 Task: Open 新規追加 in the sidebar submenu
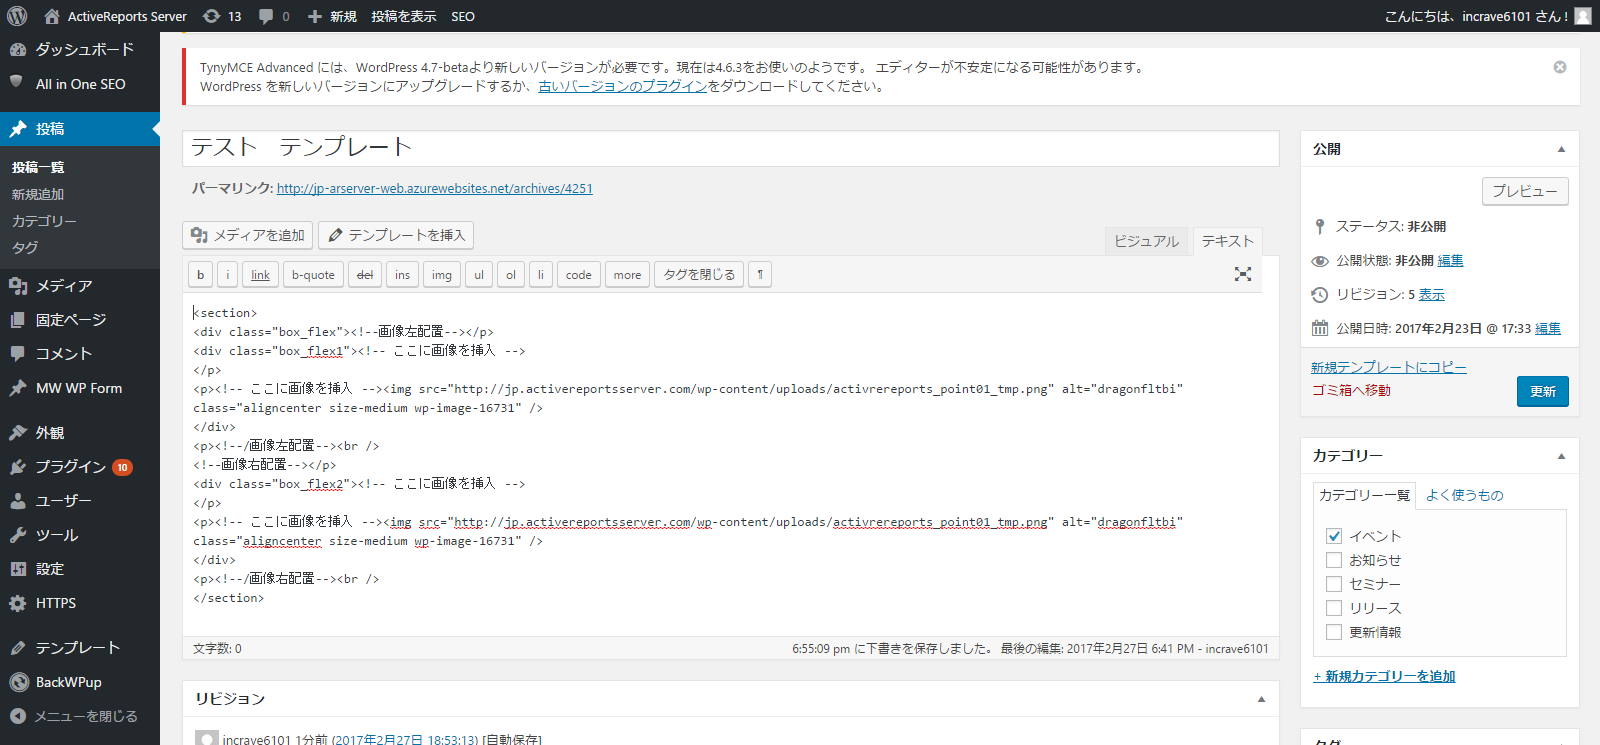tap(38, 194)
